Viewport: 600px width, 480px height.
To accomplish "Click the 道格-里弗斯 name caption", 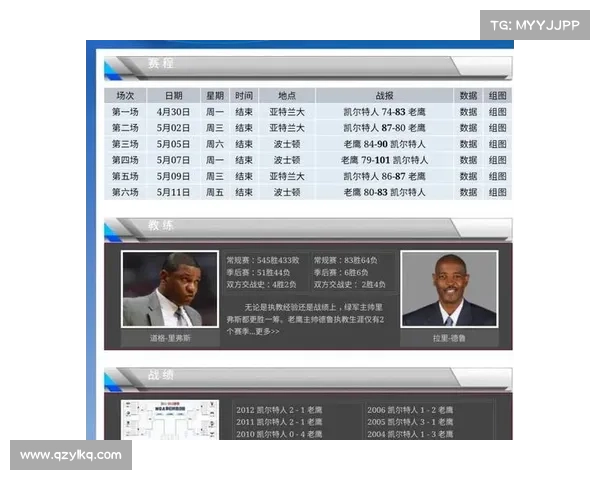I will tap(169, 339).
